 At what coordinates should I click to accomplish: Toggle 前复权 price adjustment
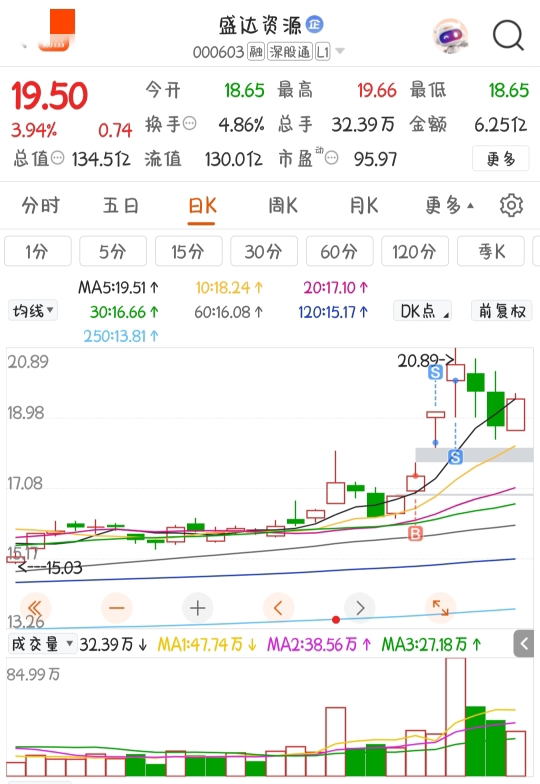point(502,311)
